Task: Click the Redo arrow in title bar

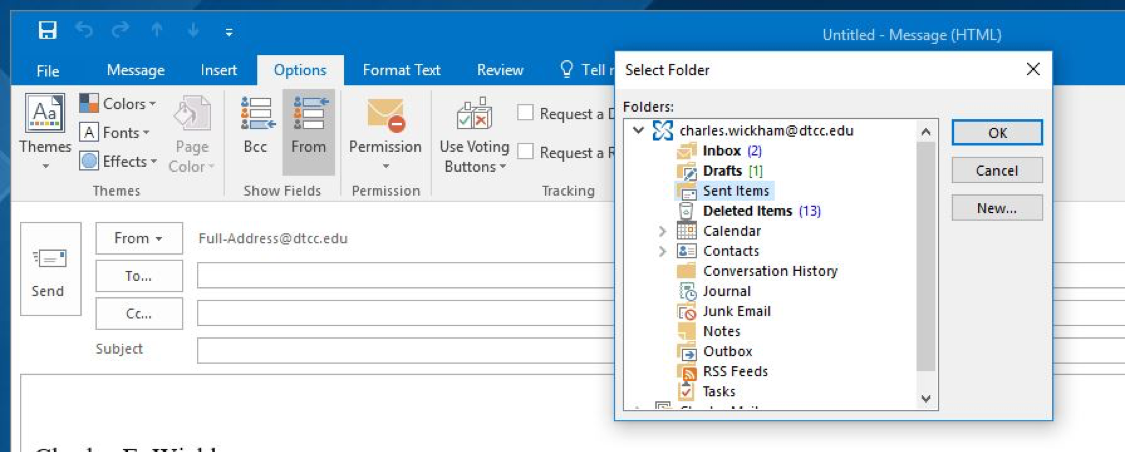Action: tap(121, 31)
